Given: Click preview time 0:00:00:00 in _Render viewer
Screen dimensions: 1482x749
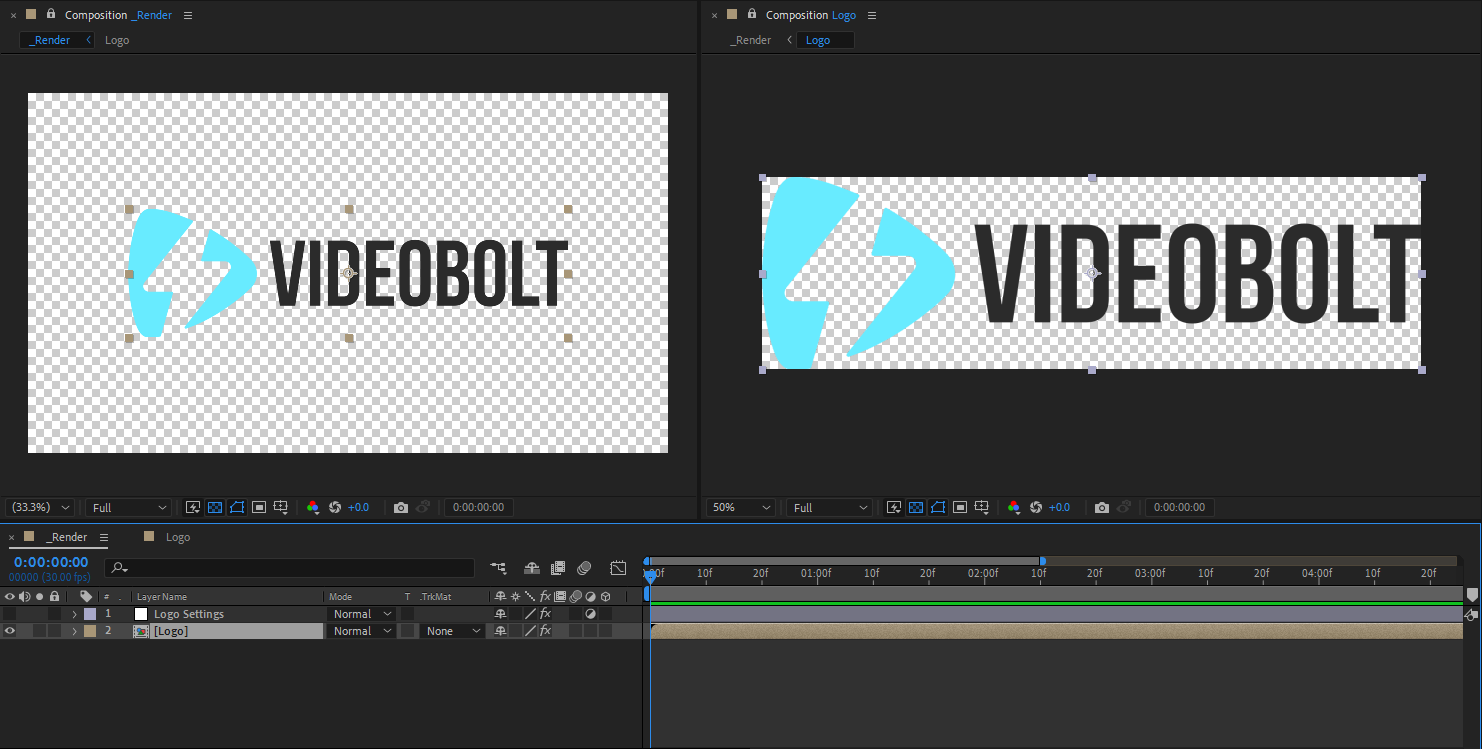Looking at the screenshot, I should click(479, 508).
